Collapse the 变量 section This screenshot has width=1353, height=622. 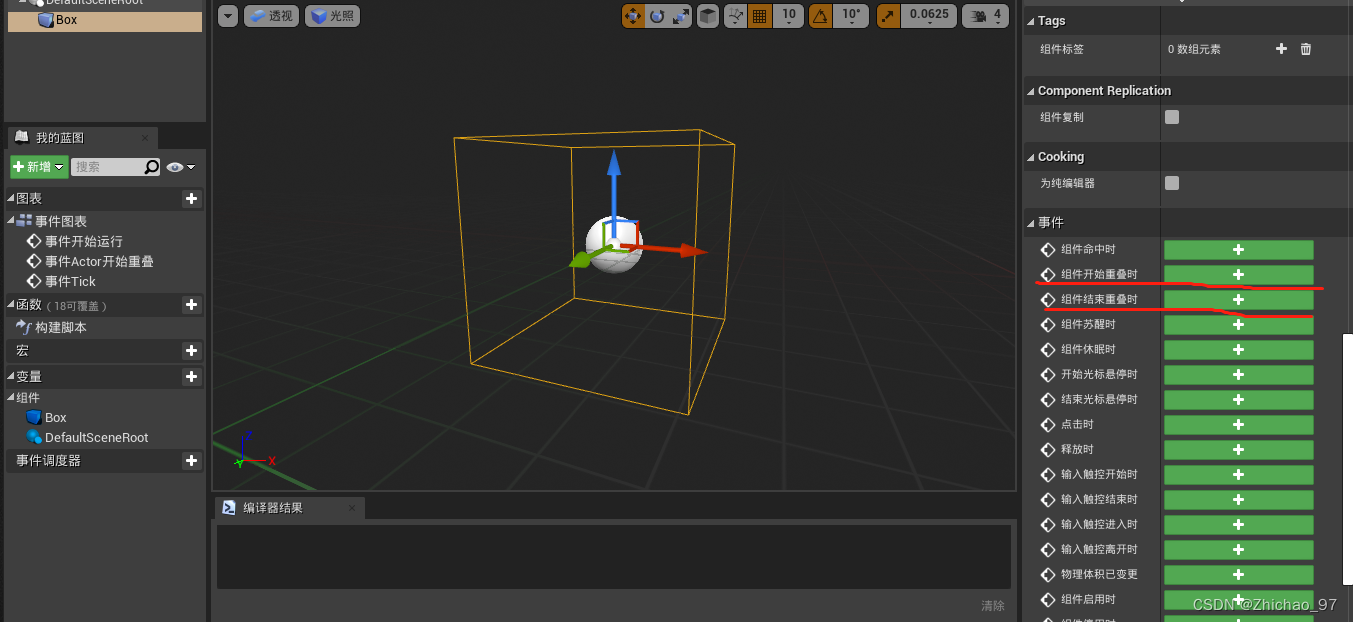point(11,377)
